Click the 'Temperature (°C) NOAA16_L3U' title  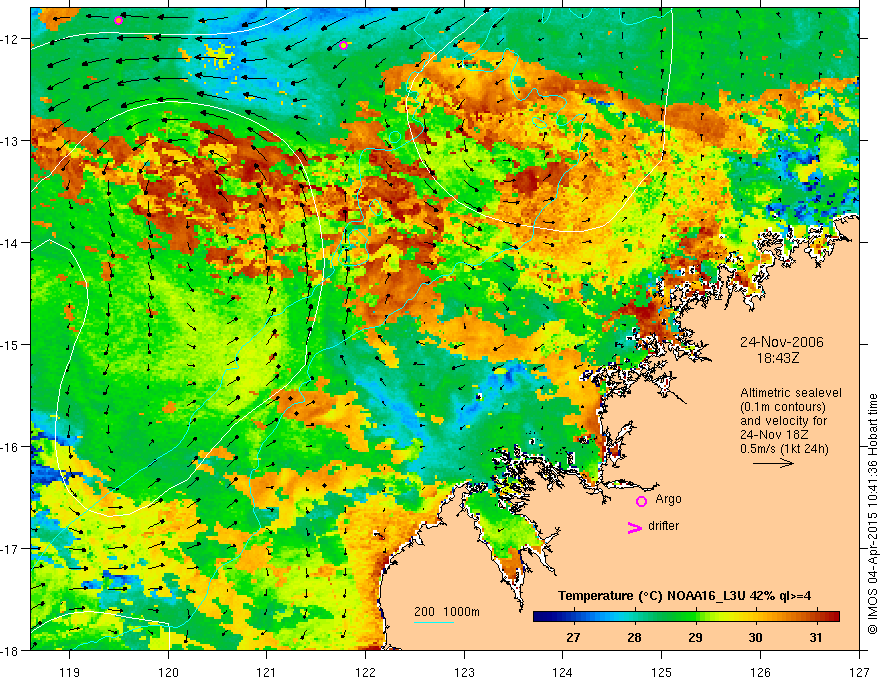click(651, 596)
